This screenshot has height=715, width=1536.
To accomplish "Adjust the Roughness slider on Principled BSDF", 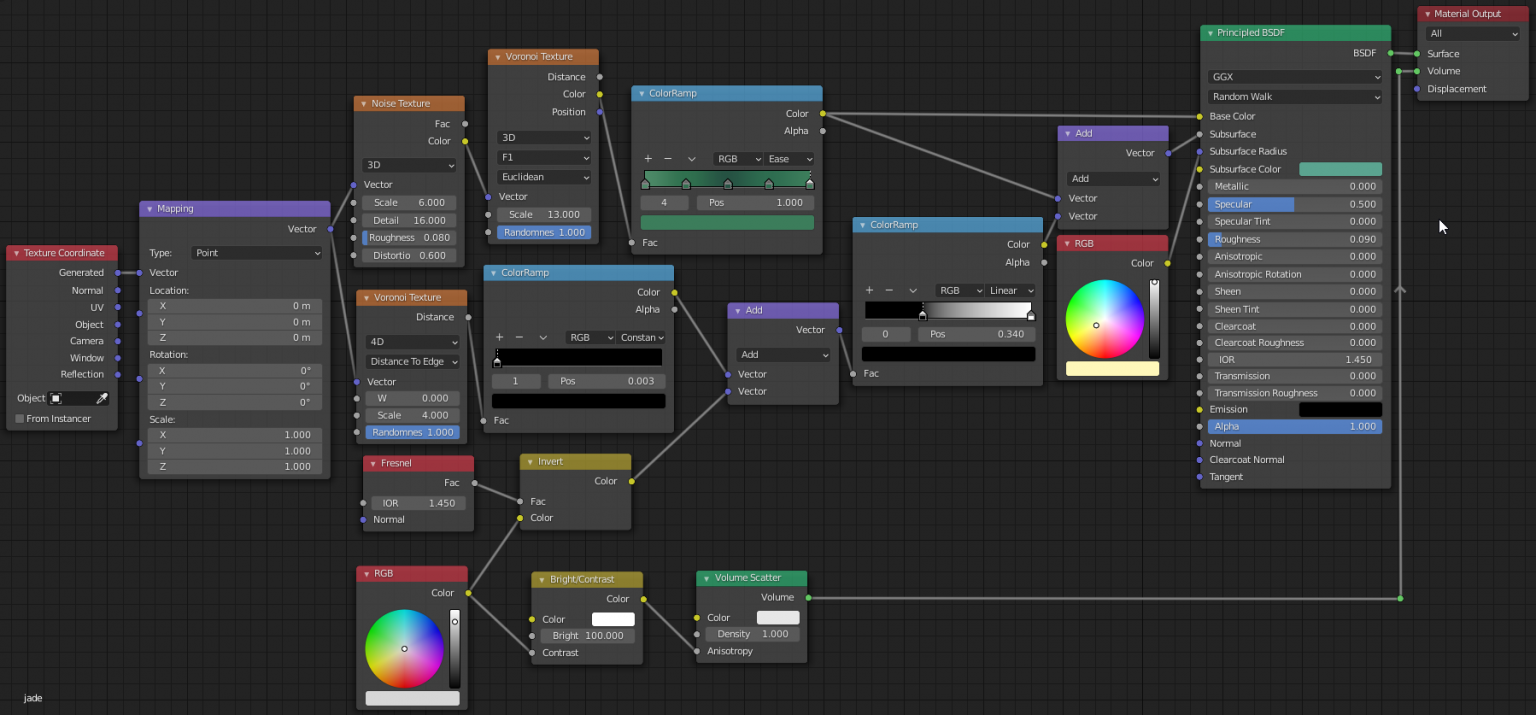I will [x=1294, y=238].
